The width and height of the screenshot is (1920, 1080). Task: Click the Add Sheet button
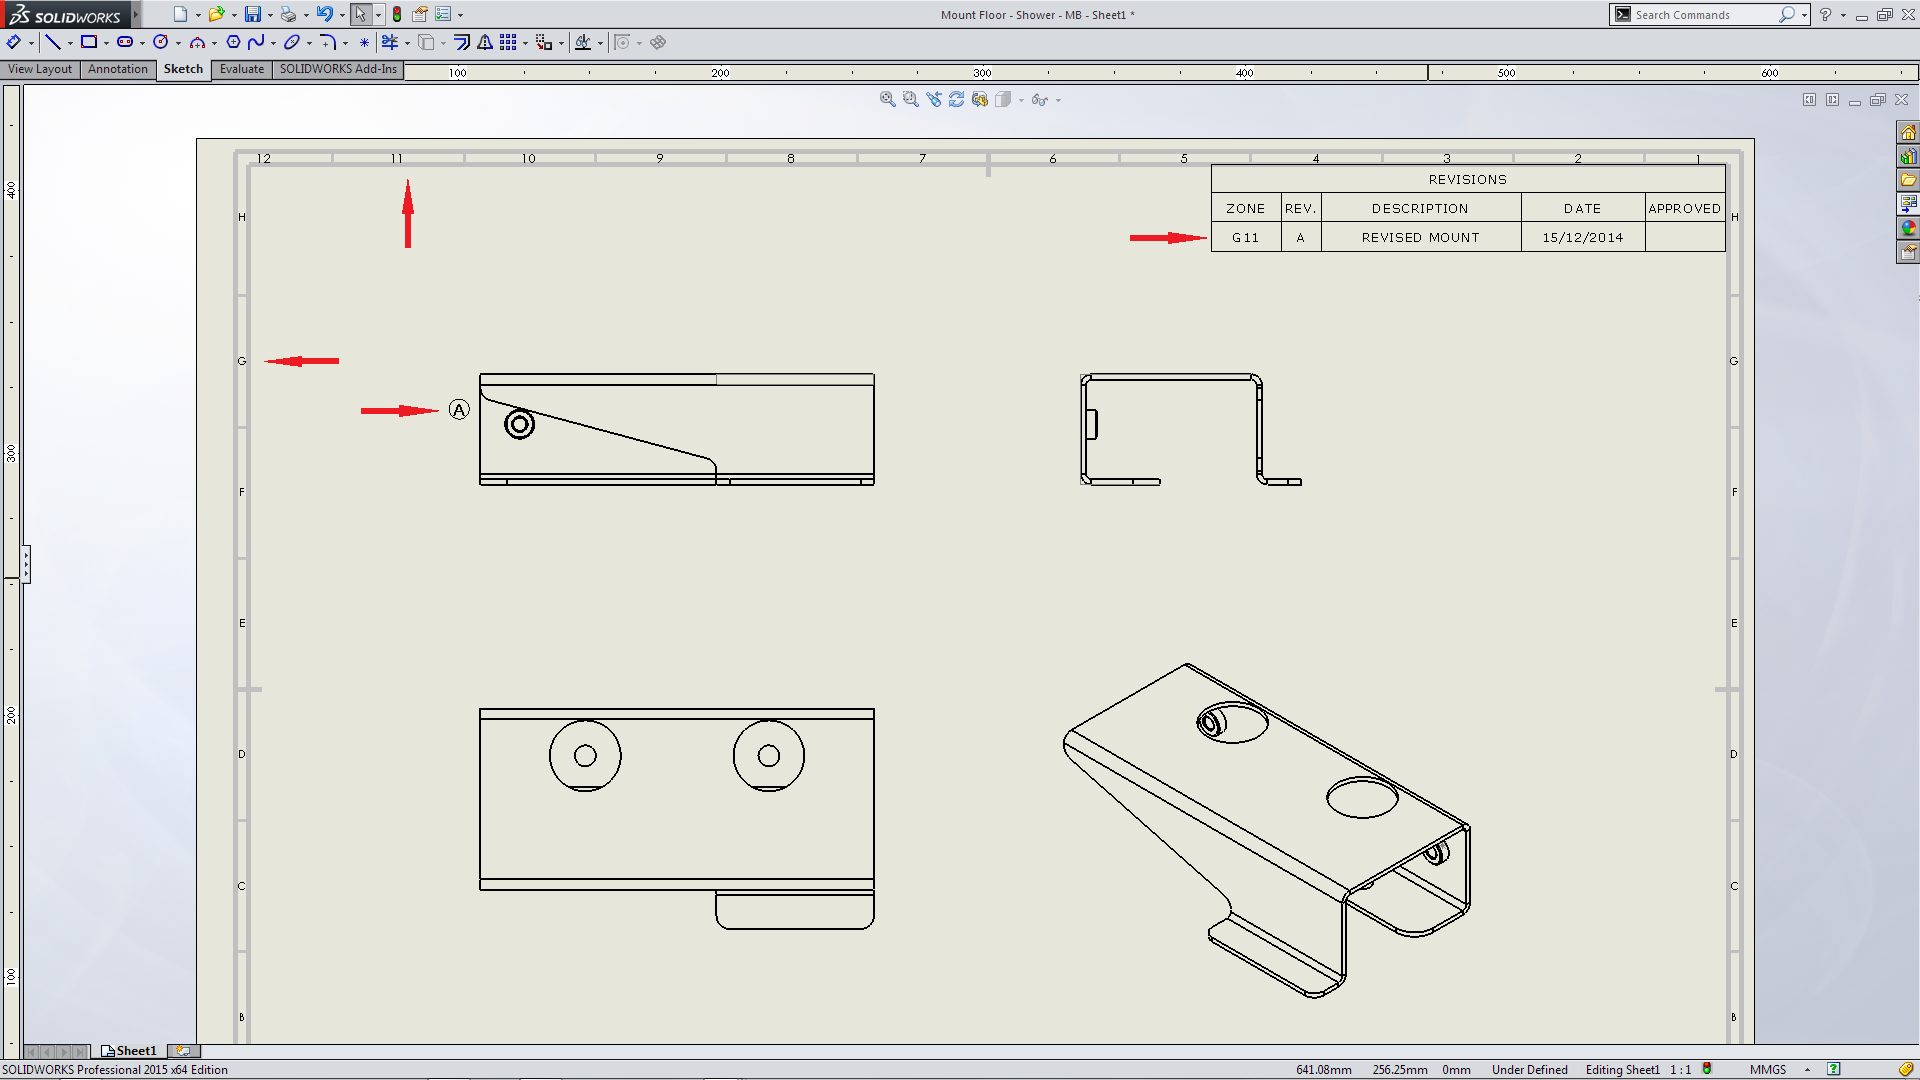click(183, 1051)
